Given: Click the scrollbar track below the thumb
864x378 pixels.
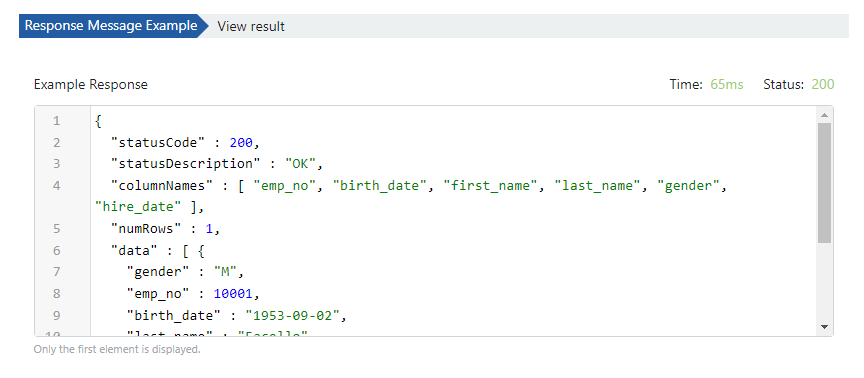Looking at the screenshot, I should click(824, 282).
